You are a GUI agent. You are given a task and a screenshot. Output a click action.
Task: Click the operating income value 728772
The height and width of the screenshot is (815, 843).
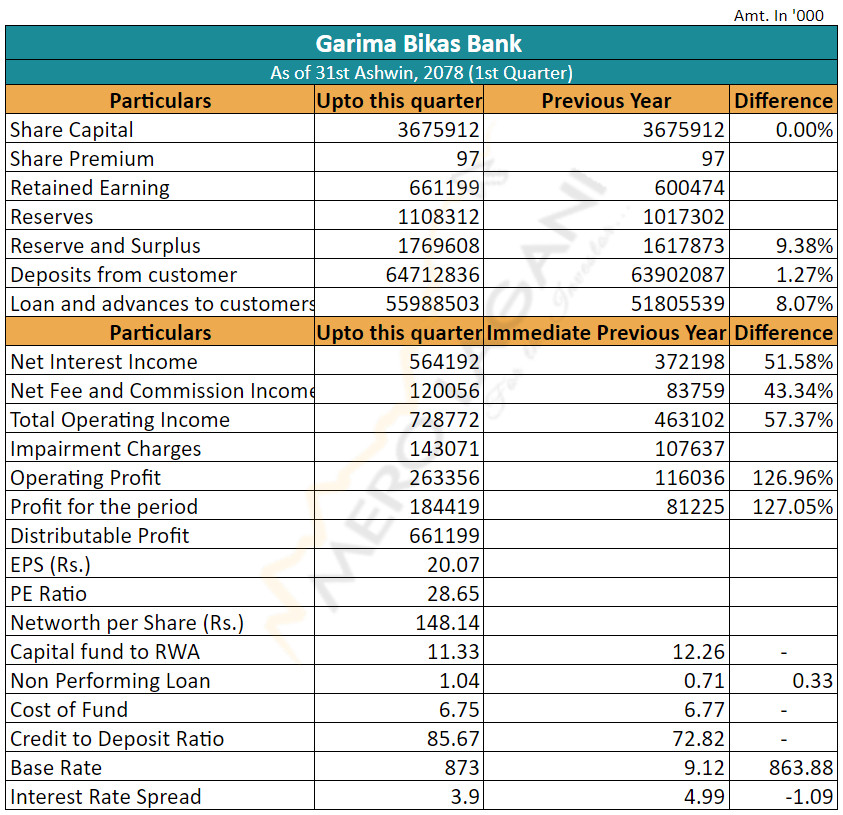pos(444,420)
